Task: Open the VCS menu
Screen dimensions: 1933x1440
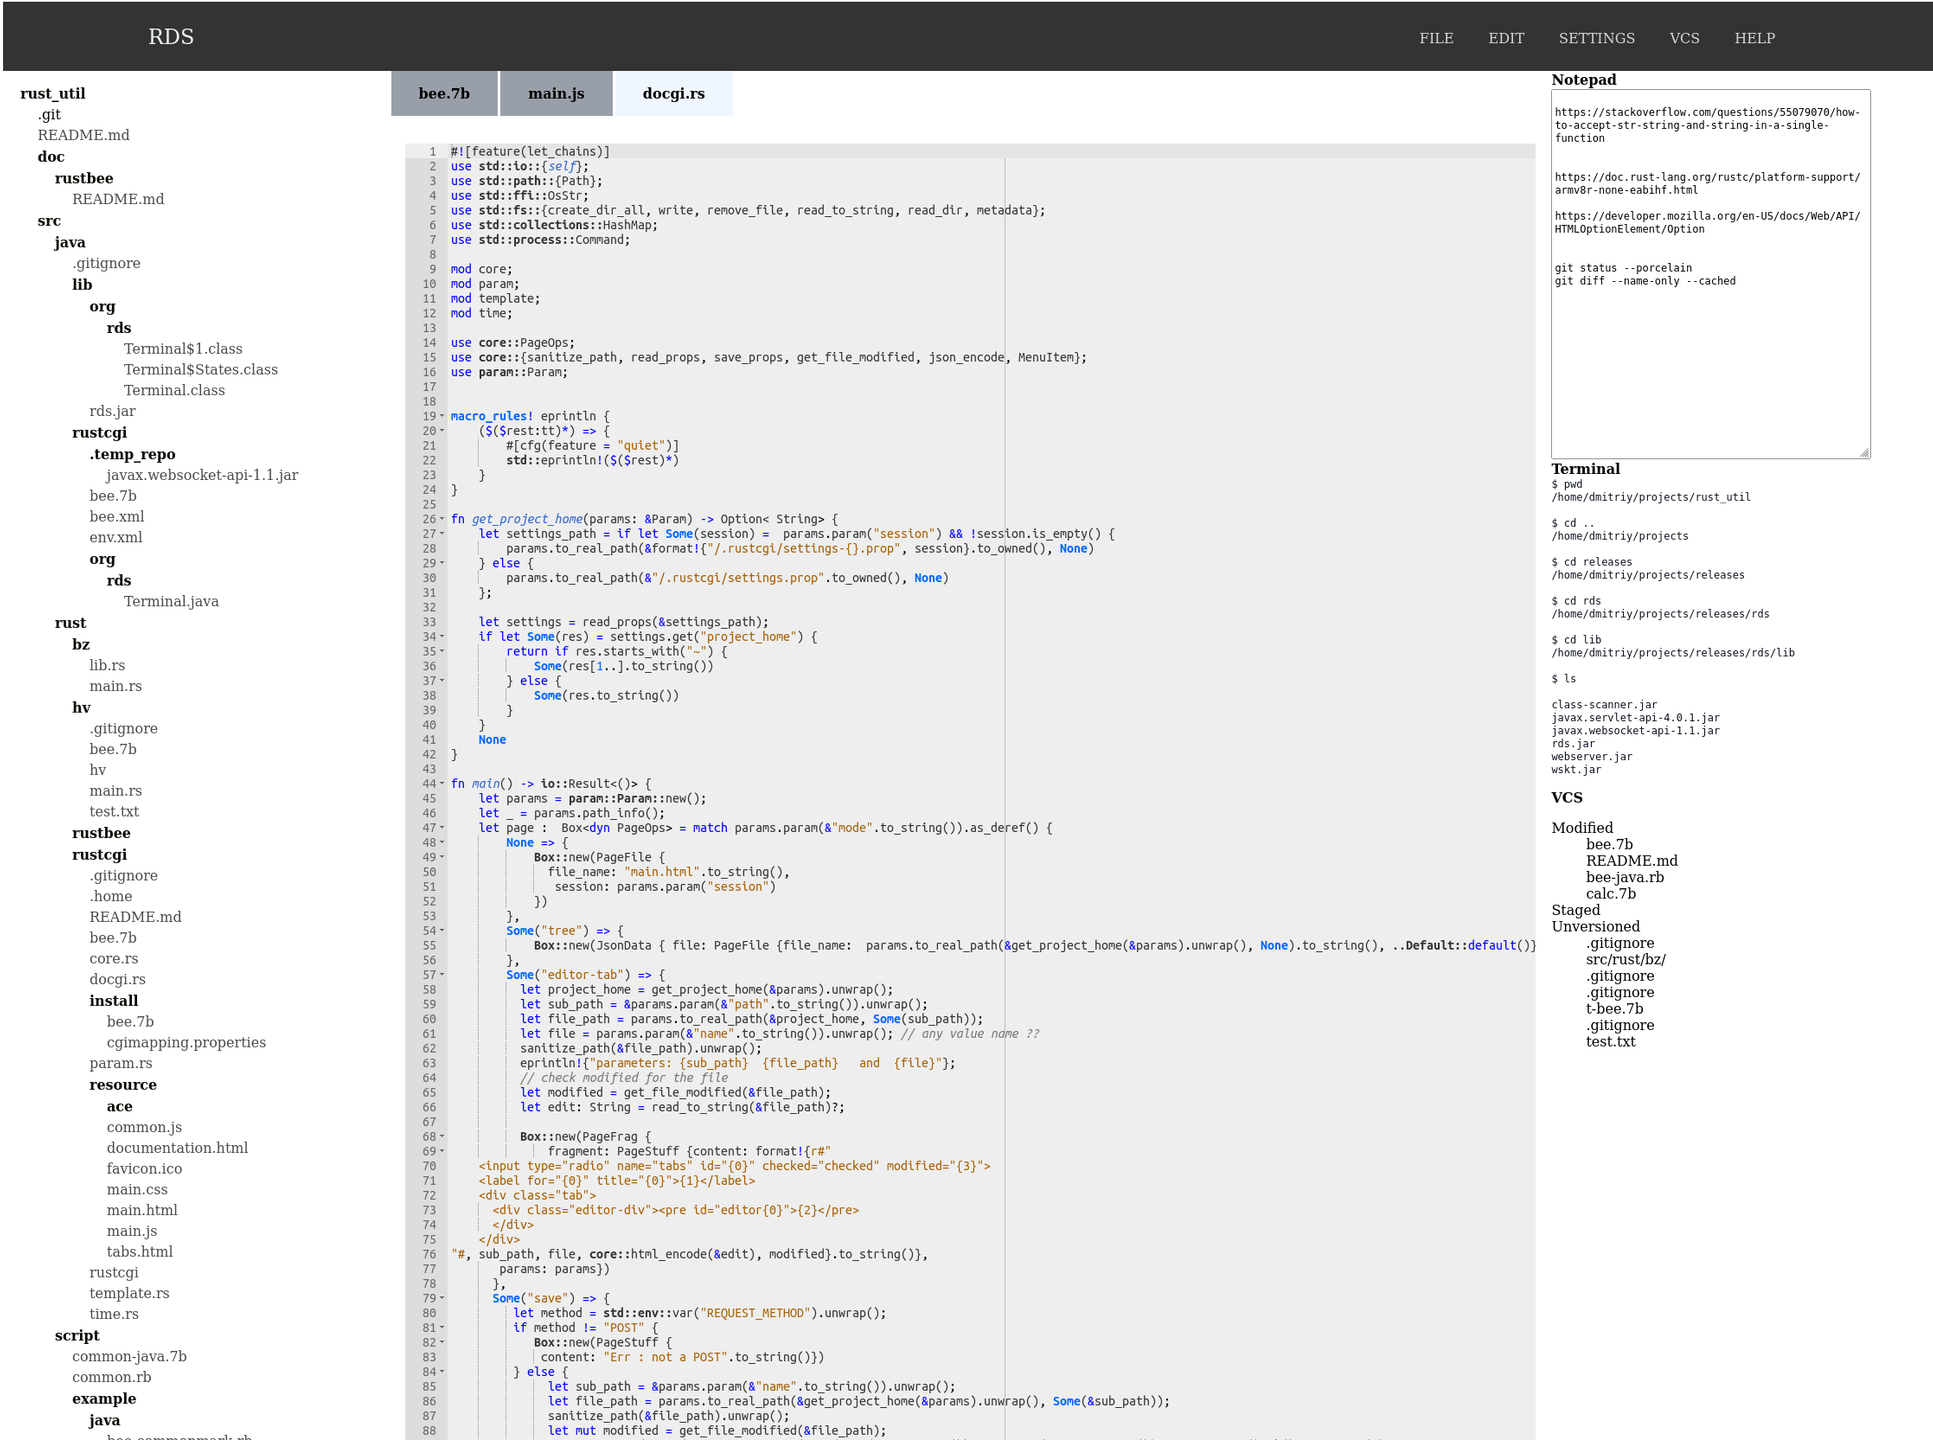Action: [1684, 38]
